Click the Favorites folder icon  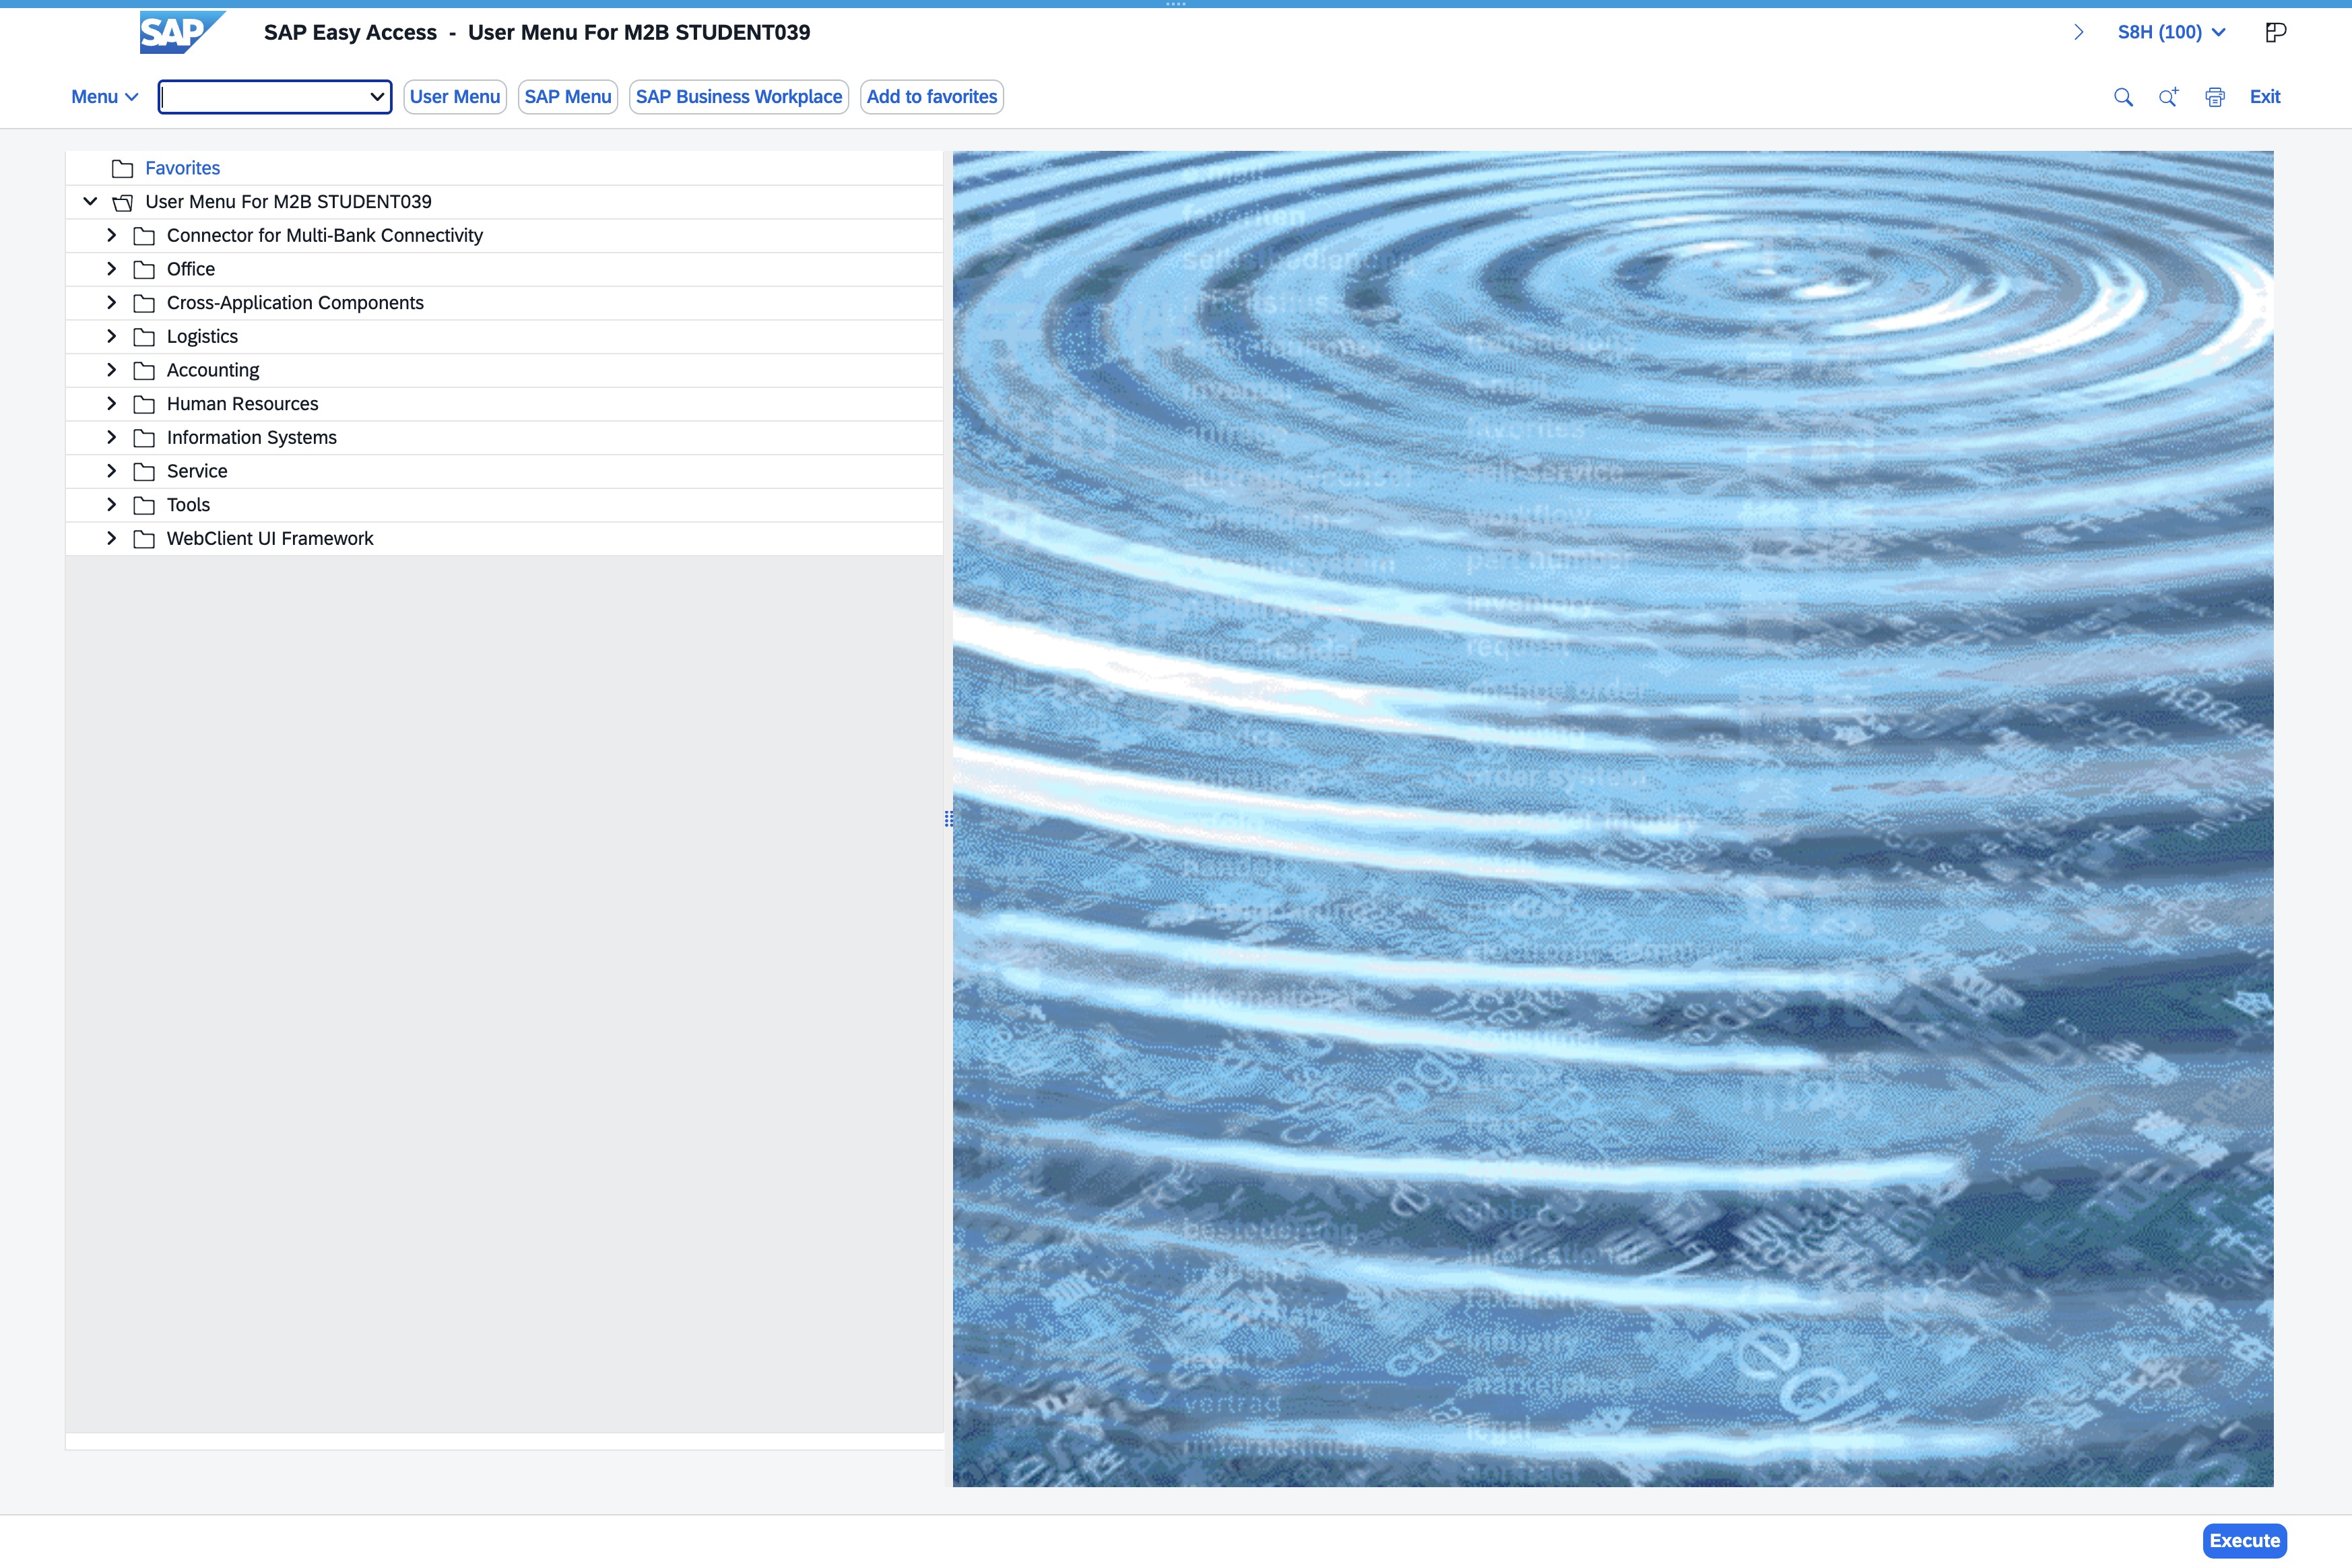(122, 168)
